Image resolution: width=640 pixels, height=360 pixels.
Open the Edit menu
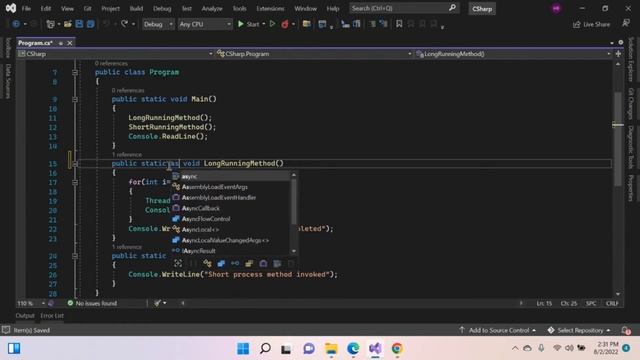tap(46, 8)
